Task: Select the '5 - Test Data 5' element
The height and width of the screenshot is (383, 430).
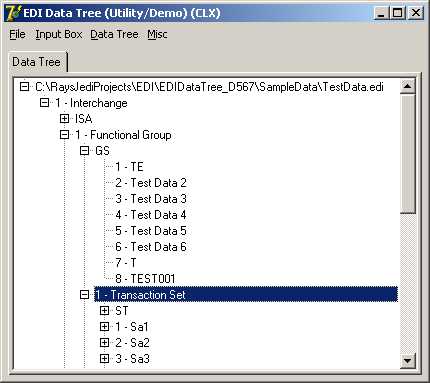Action: [151, 231]
